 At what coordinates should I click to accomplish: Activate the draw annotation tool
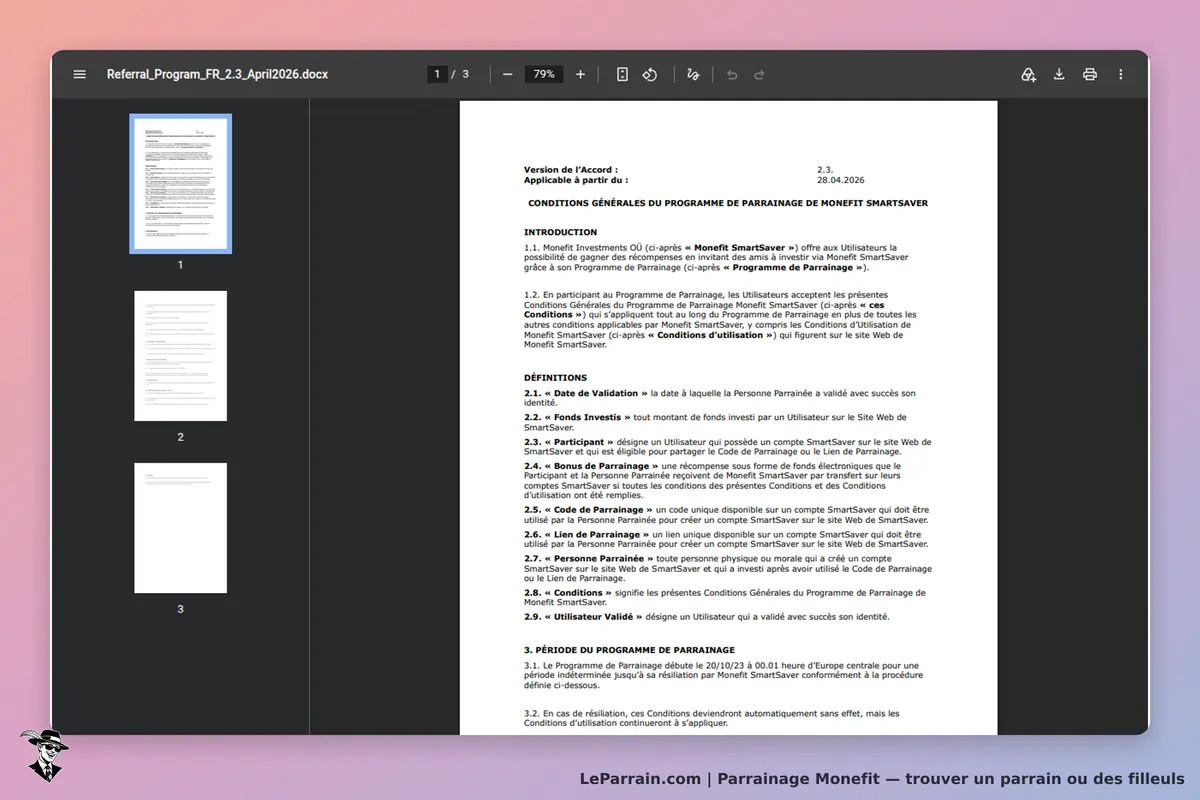[693, 74]
